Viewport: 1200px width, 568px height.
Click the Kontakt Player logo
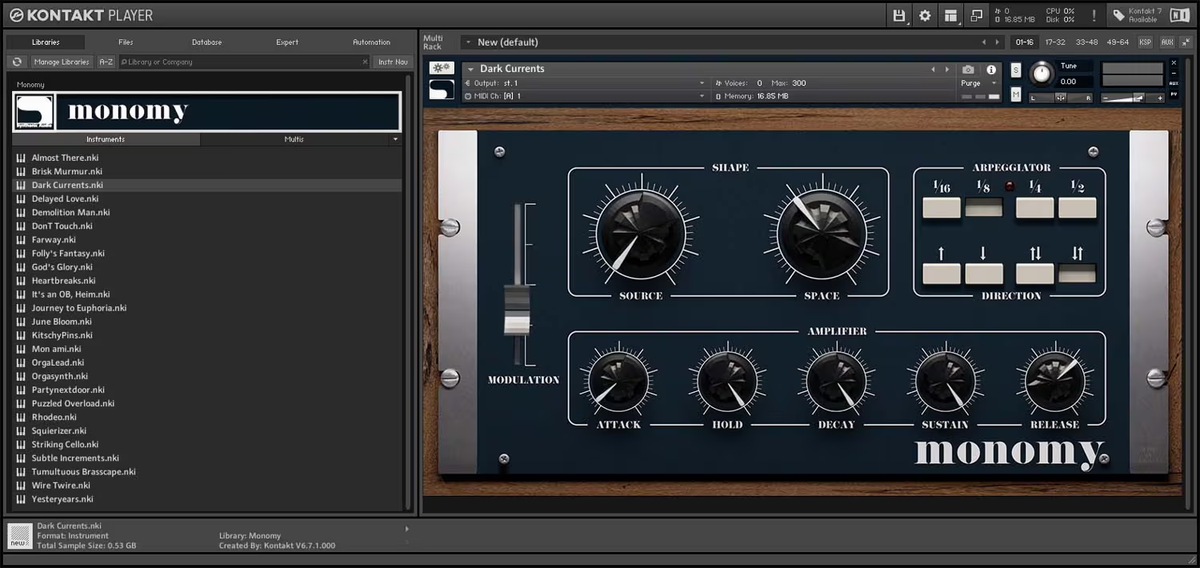82,15
